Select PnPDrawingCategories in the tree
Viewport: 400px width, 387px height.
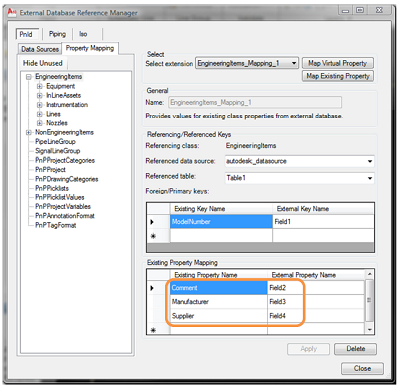(x=67, y=179)
